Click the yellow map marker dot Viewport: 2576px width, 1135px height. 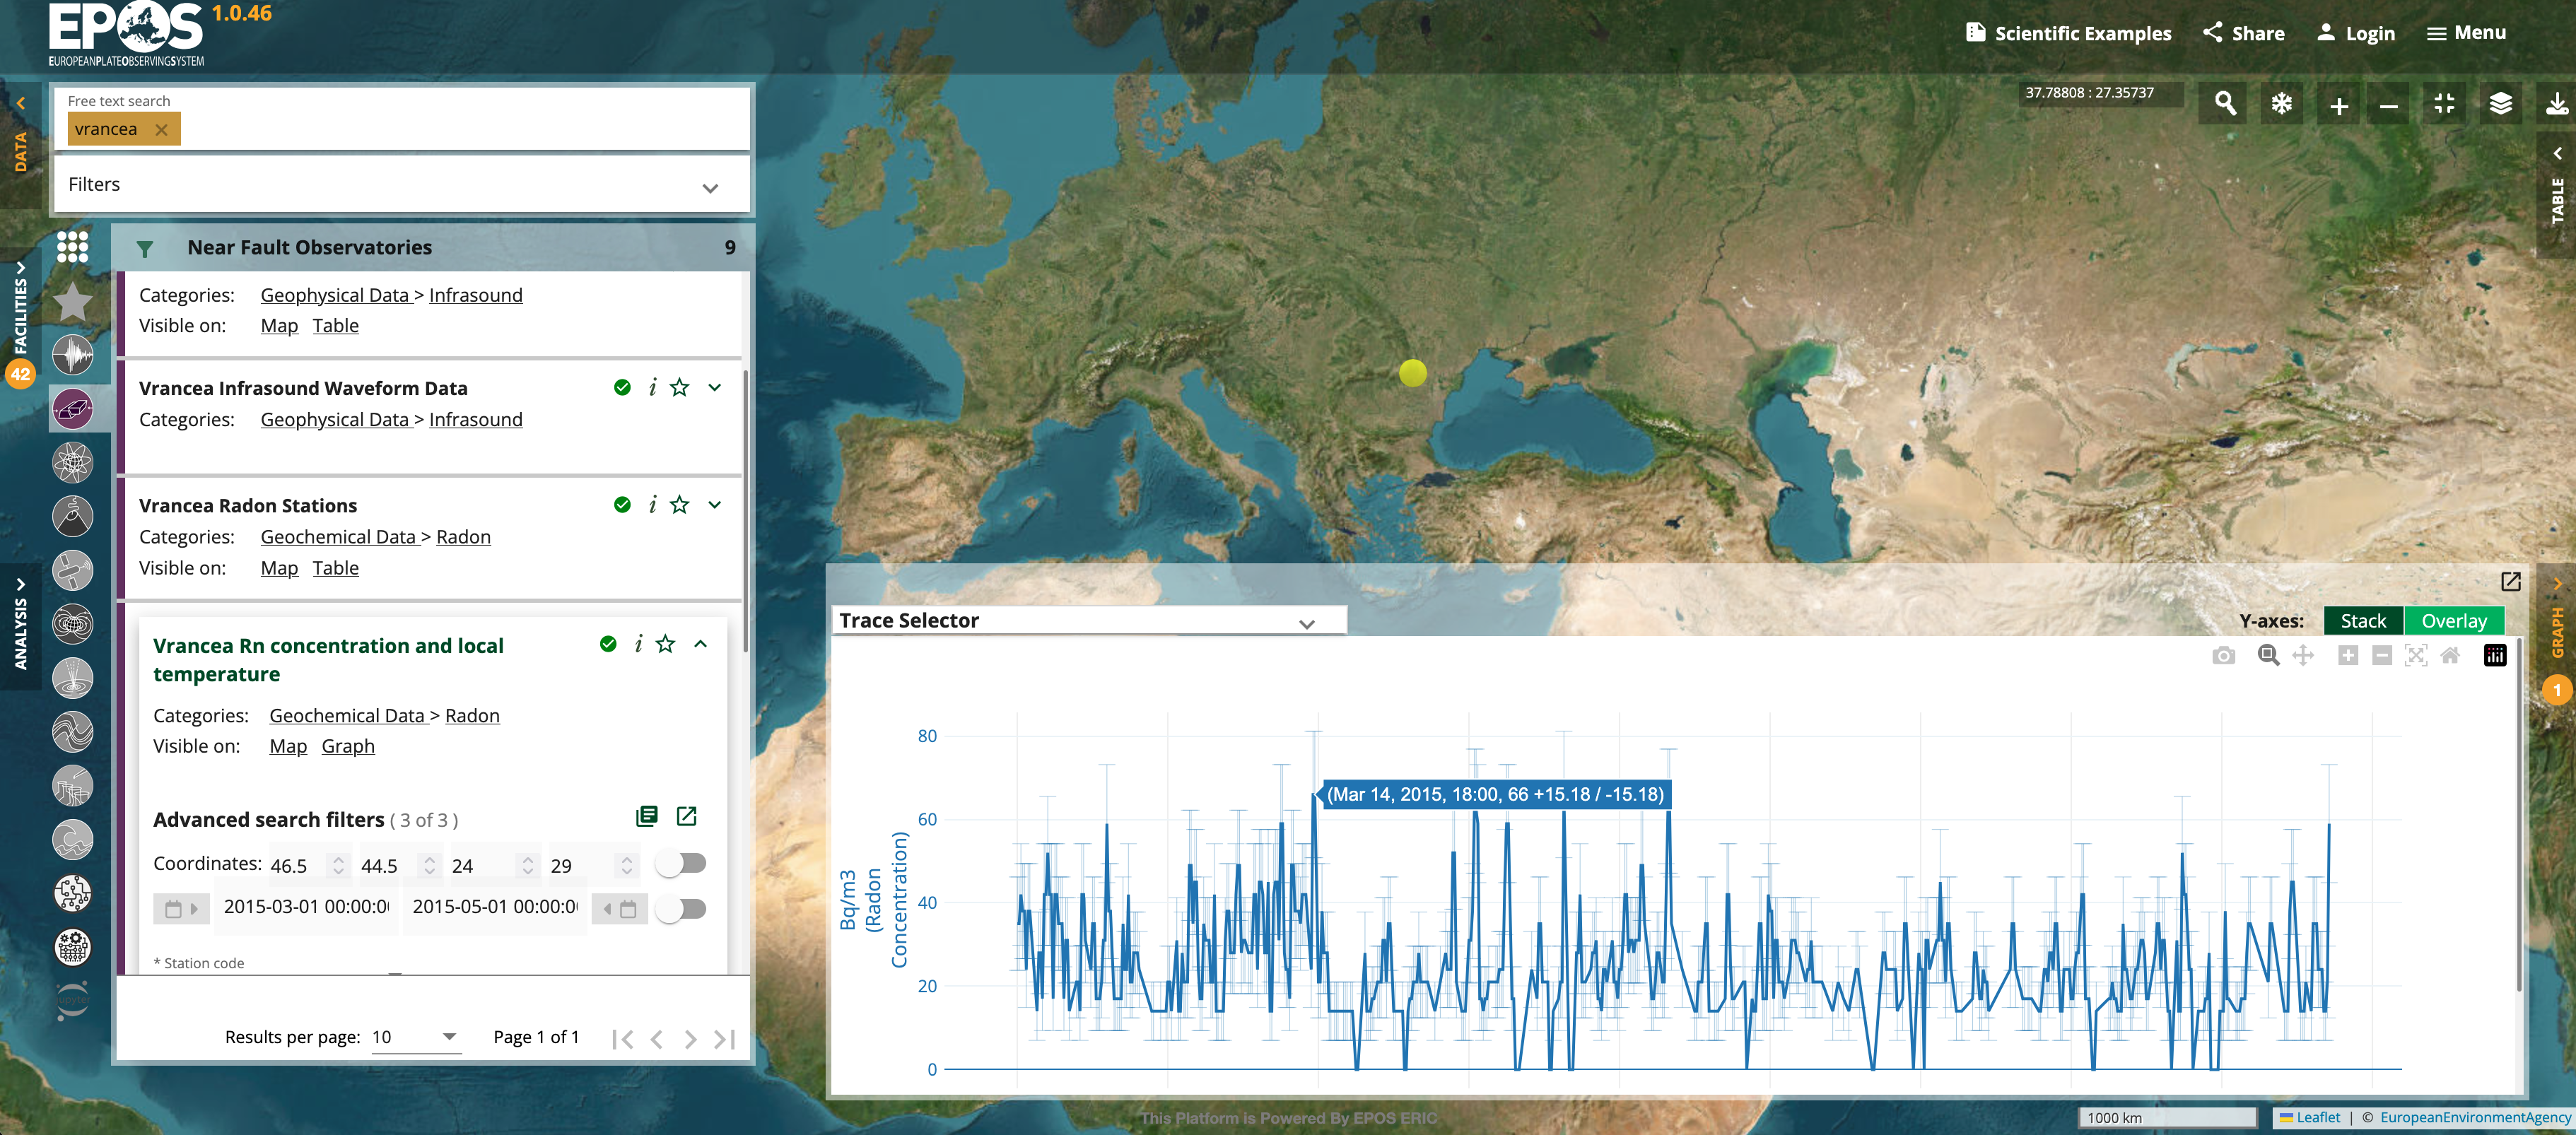[1412, 373]
